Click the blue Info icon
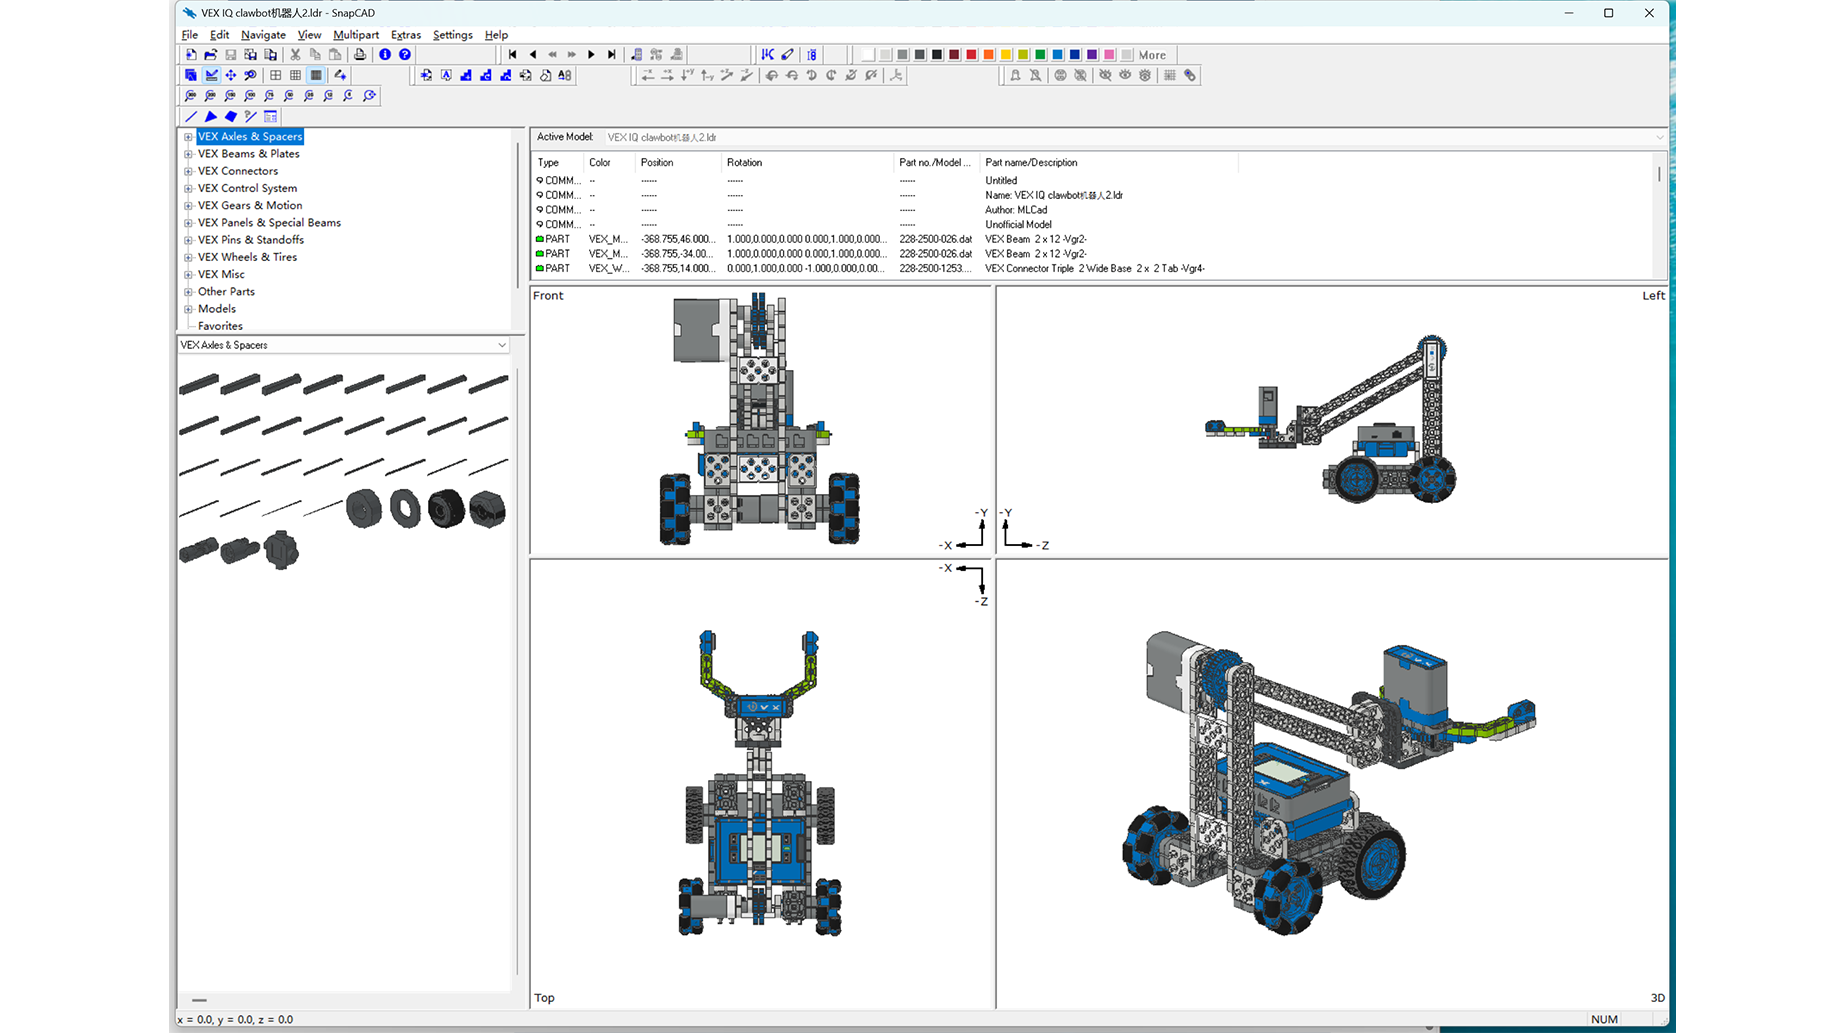The image size is (1845, 1033). tap(385, 55)
